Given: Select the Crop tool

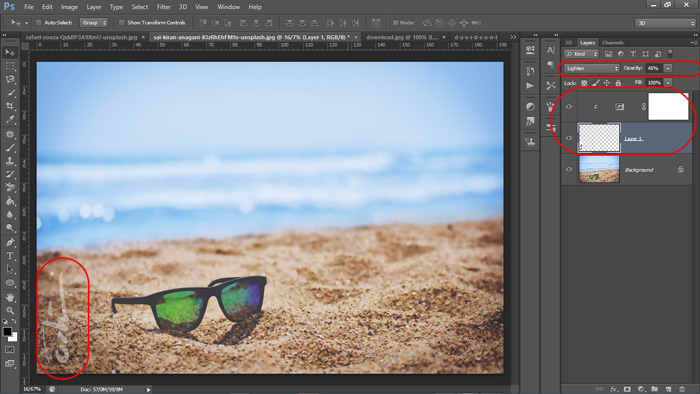Looking at the screenshot, I should point(10,106).
